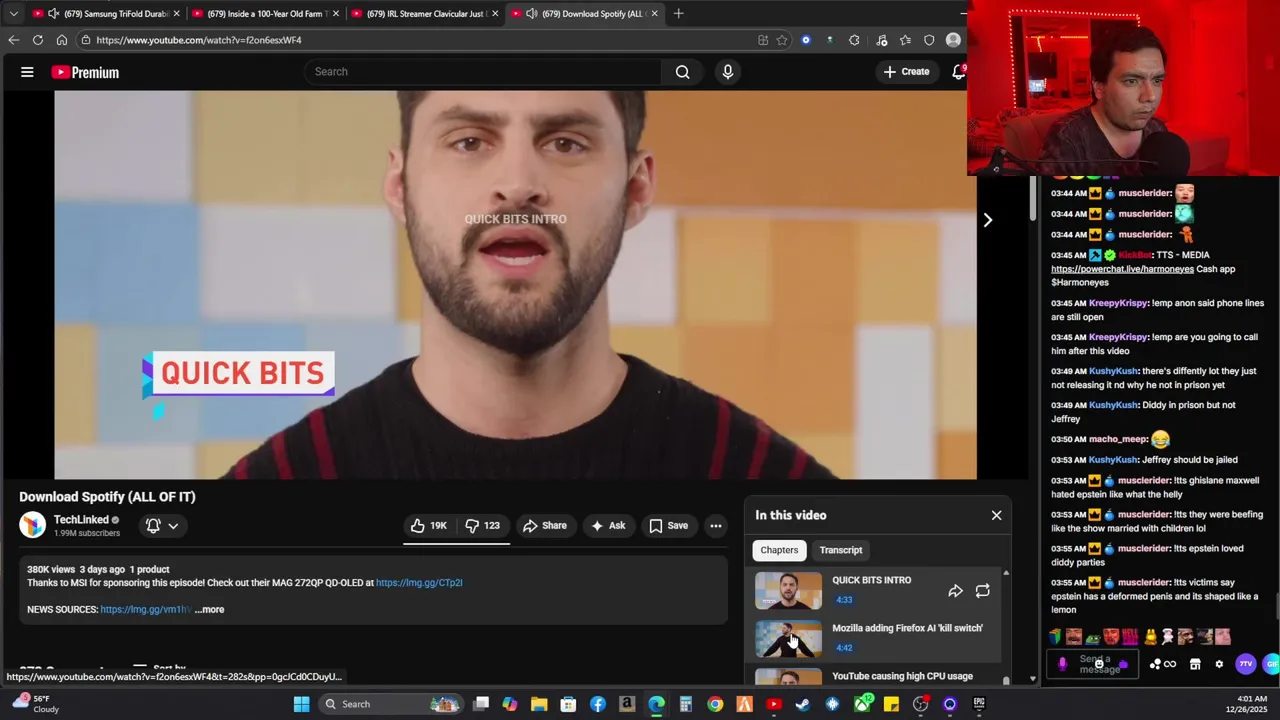The image size is (1280, 720).
Task: Open the 7TV emote button
Action: coord(1245,664)
